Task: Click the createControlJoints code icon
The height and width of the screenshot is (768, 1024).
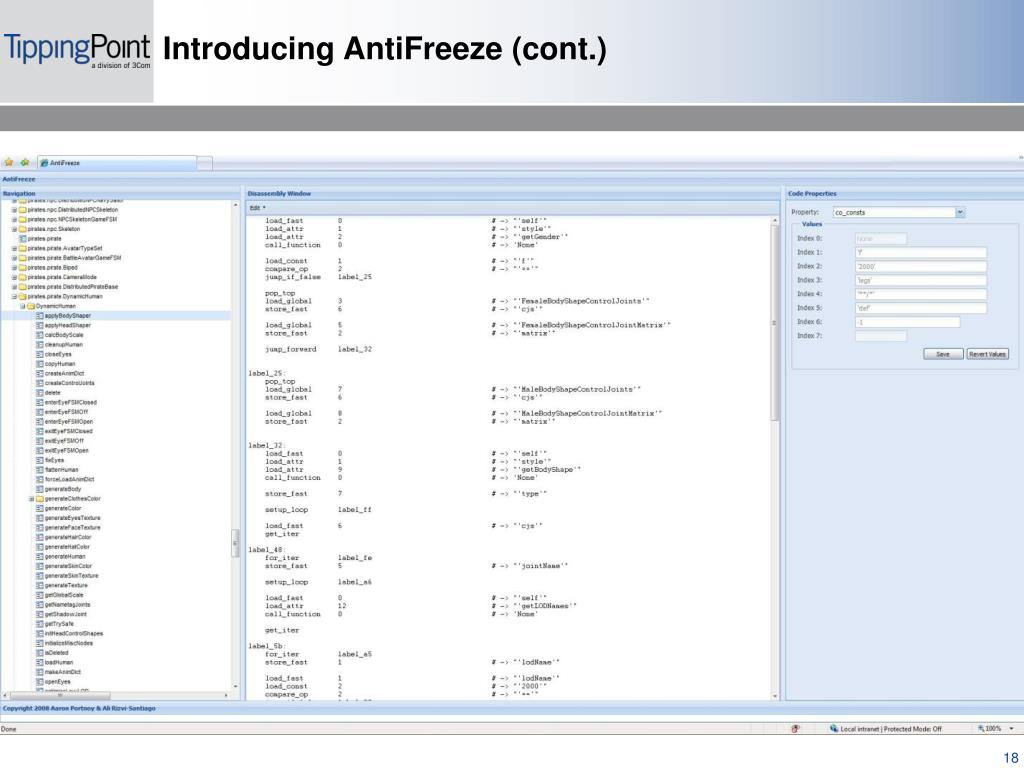Action: (40, 383)
